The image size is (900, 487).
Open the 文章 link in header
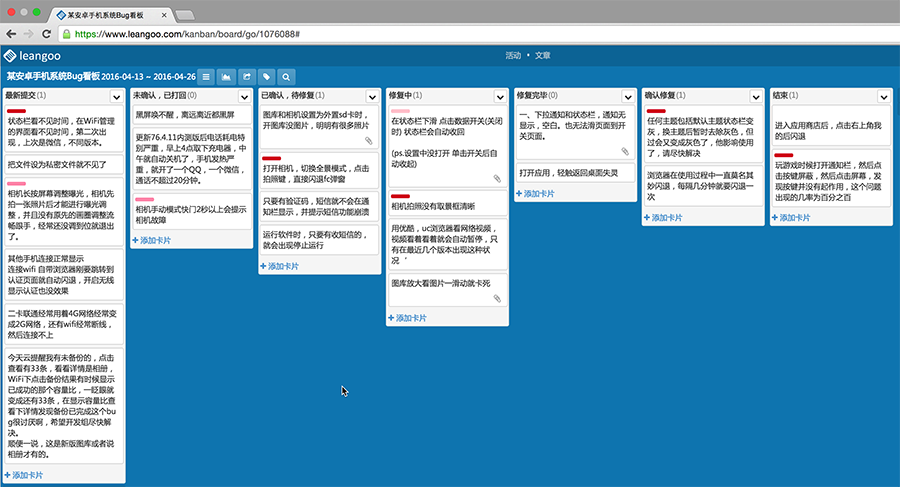[x=542, y=55]
